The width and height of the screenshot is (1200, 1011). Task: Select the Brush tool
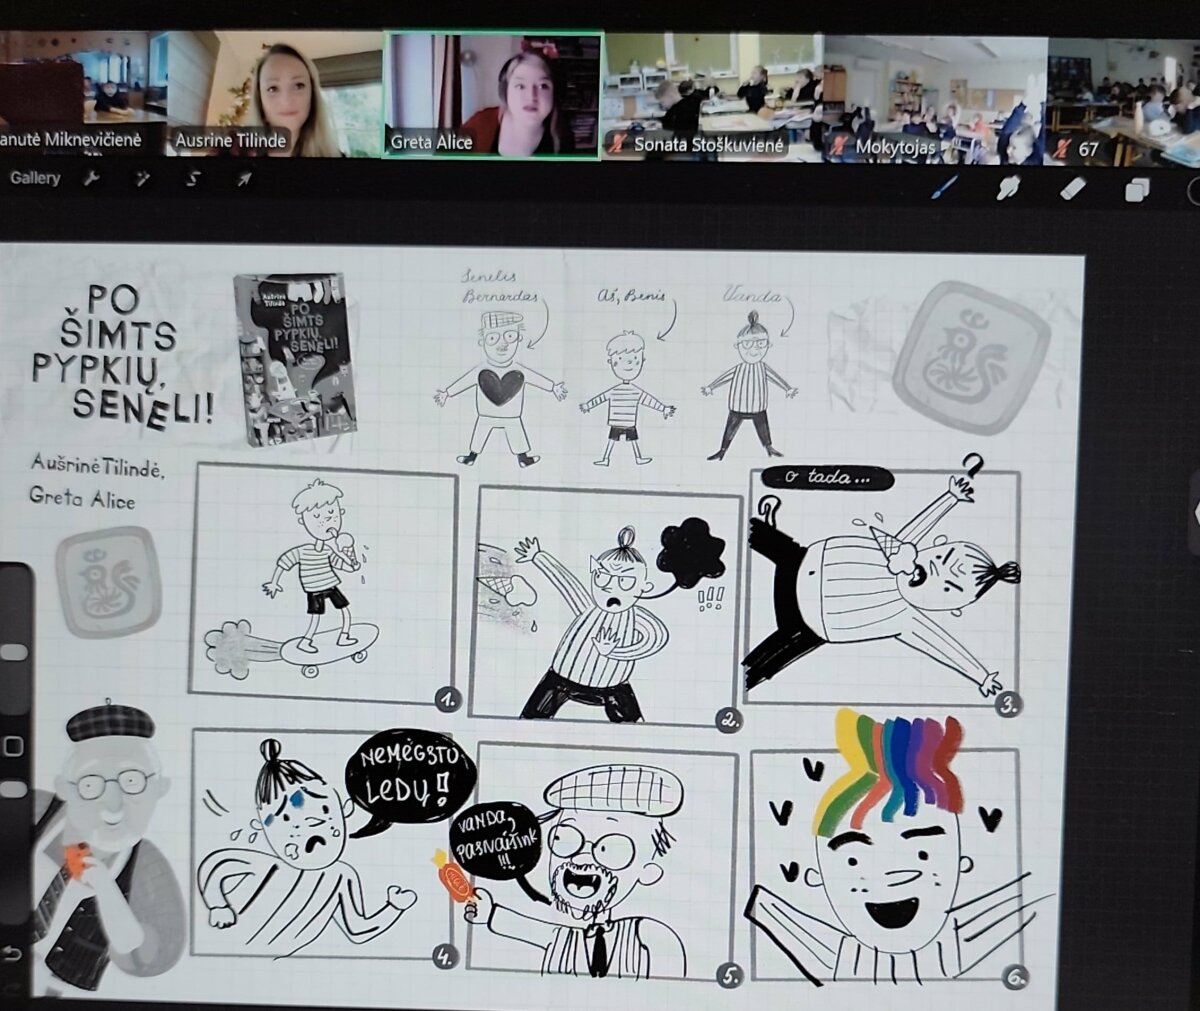944,187
